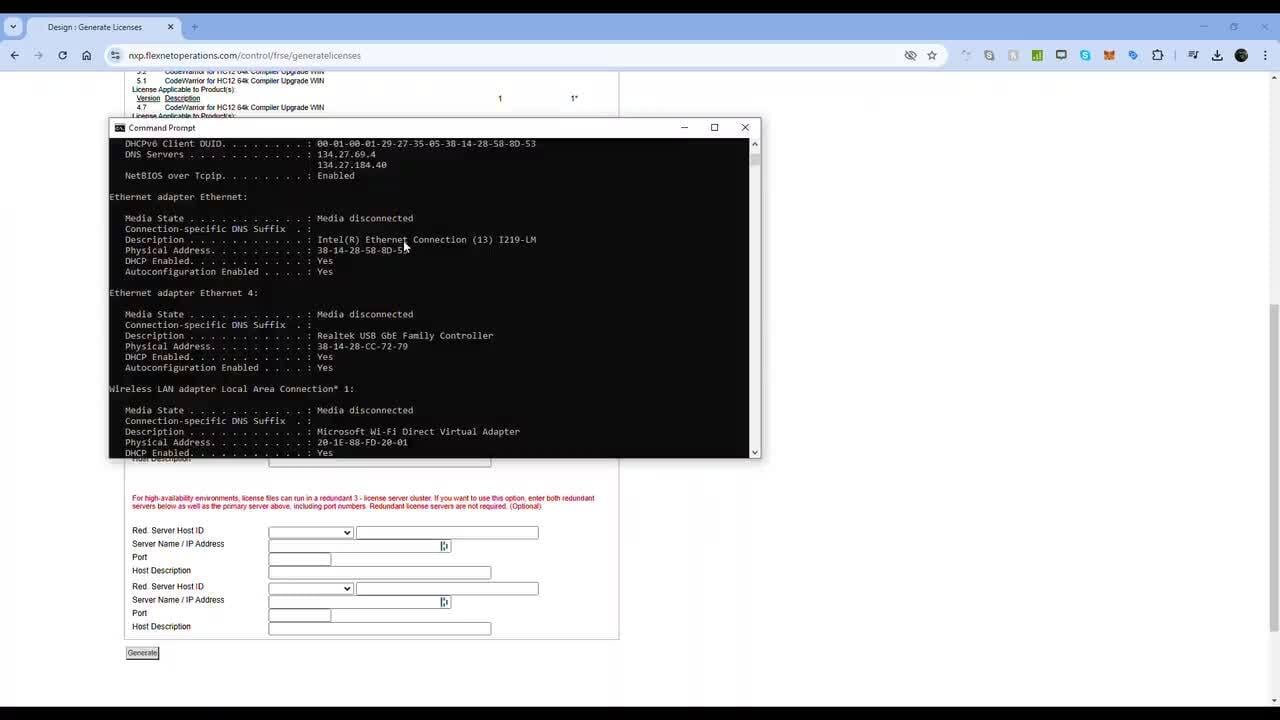
Task: Open a new browser tab
Action: coord(194,27)
